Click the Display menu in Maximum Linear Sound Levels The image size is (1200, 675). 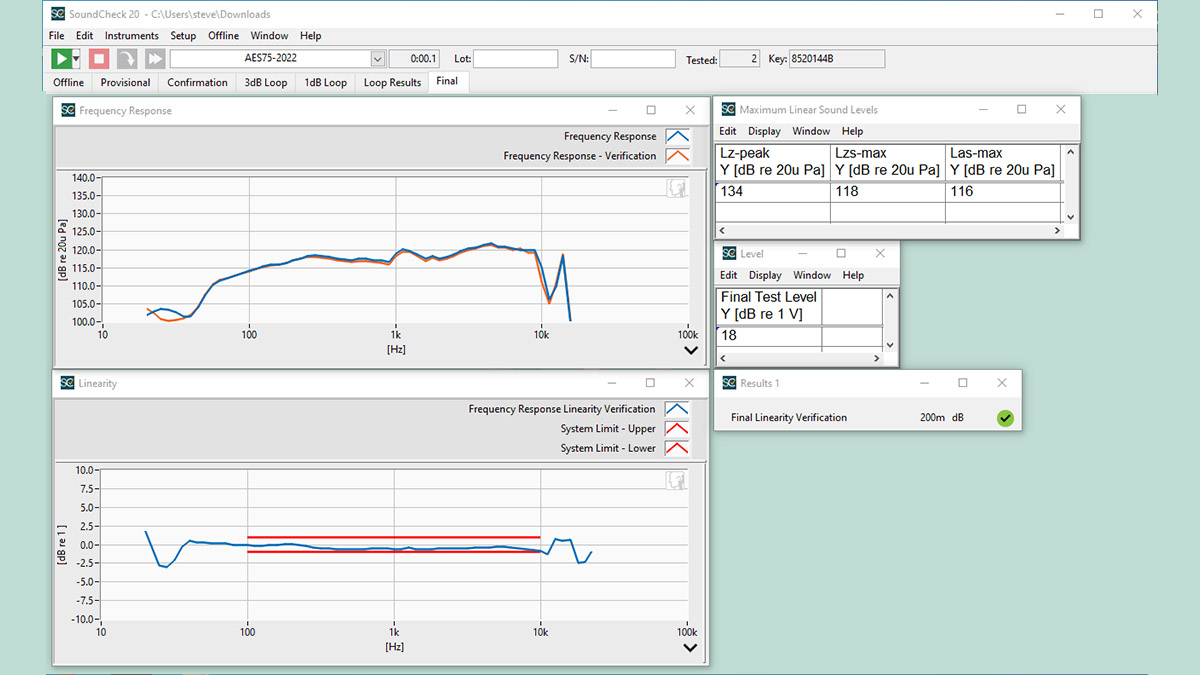[x=764, y=130]
